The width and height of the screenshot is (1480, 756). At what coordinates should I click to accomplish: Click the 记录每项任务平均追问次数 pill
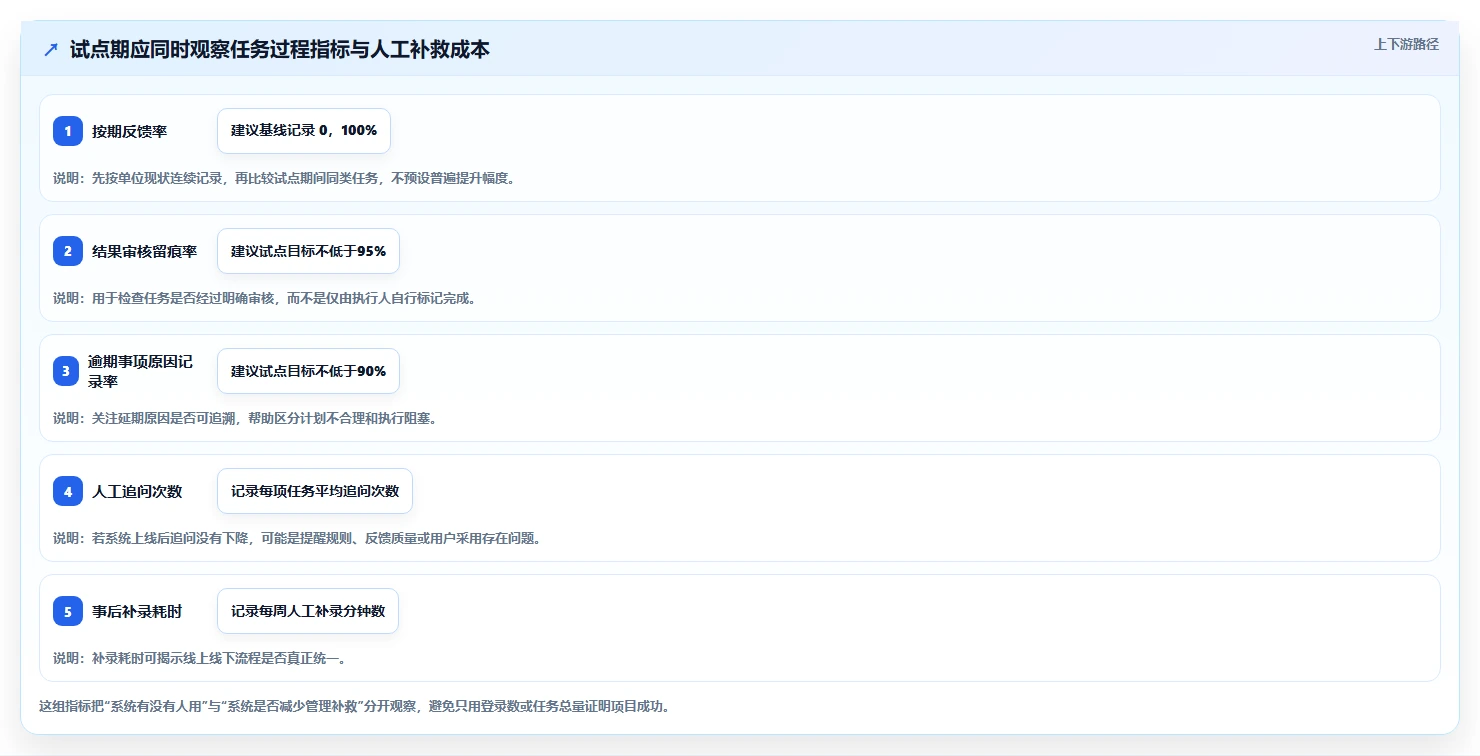[315, 491]
